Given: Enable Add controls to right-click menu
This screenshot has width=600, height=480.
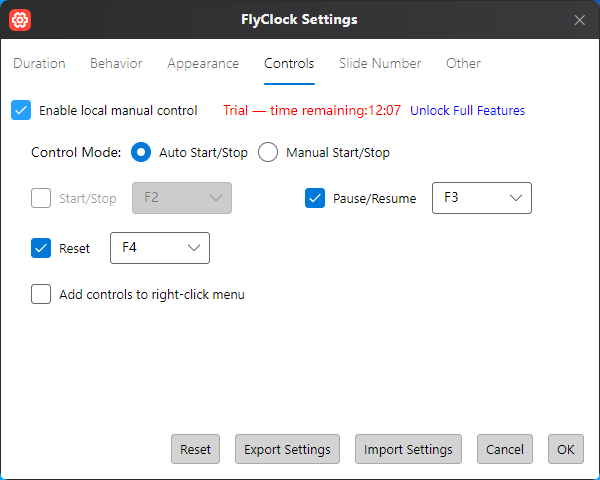Looking at the screenshot, I should pyautogui.click(x=41, y=294).
